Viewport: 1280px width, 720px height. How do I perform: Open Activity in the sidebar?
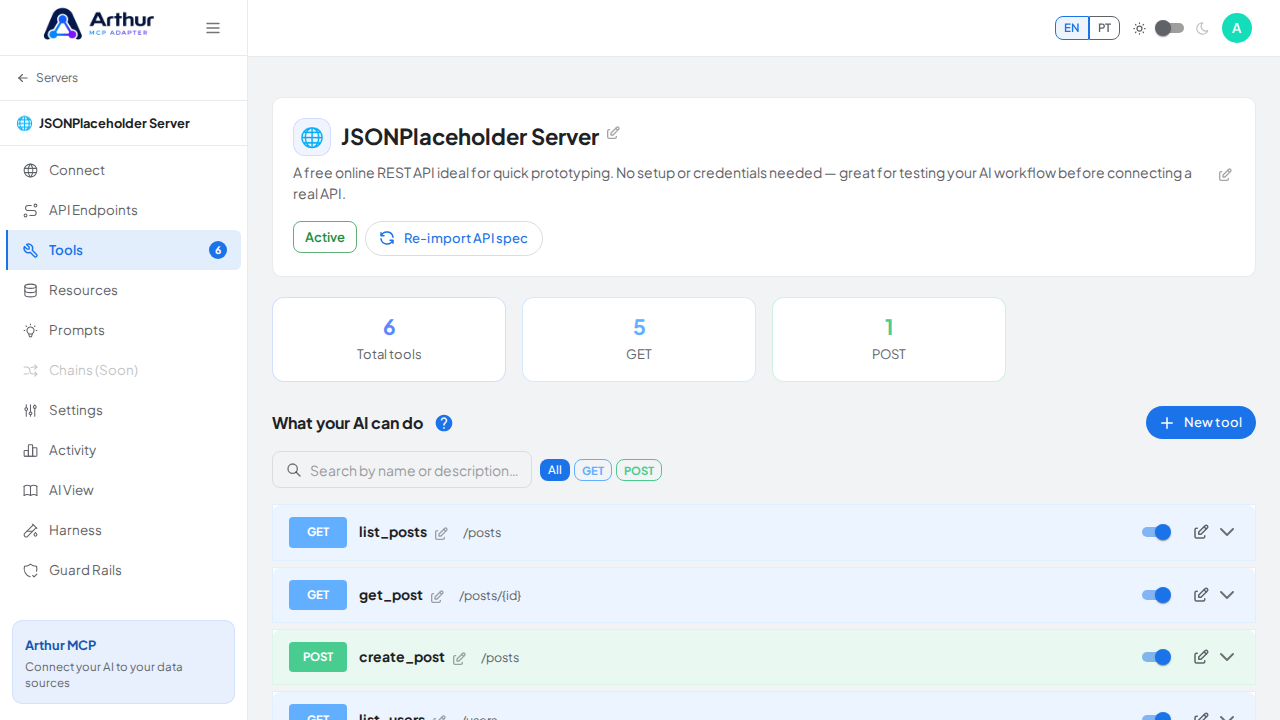(124, 450)
